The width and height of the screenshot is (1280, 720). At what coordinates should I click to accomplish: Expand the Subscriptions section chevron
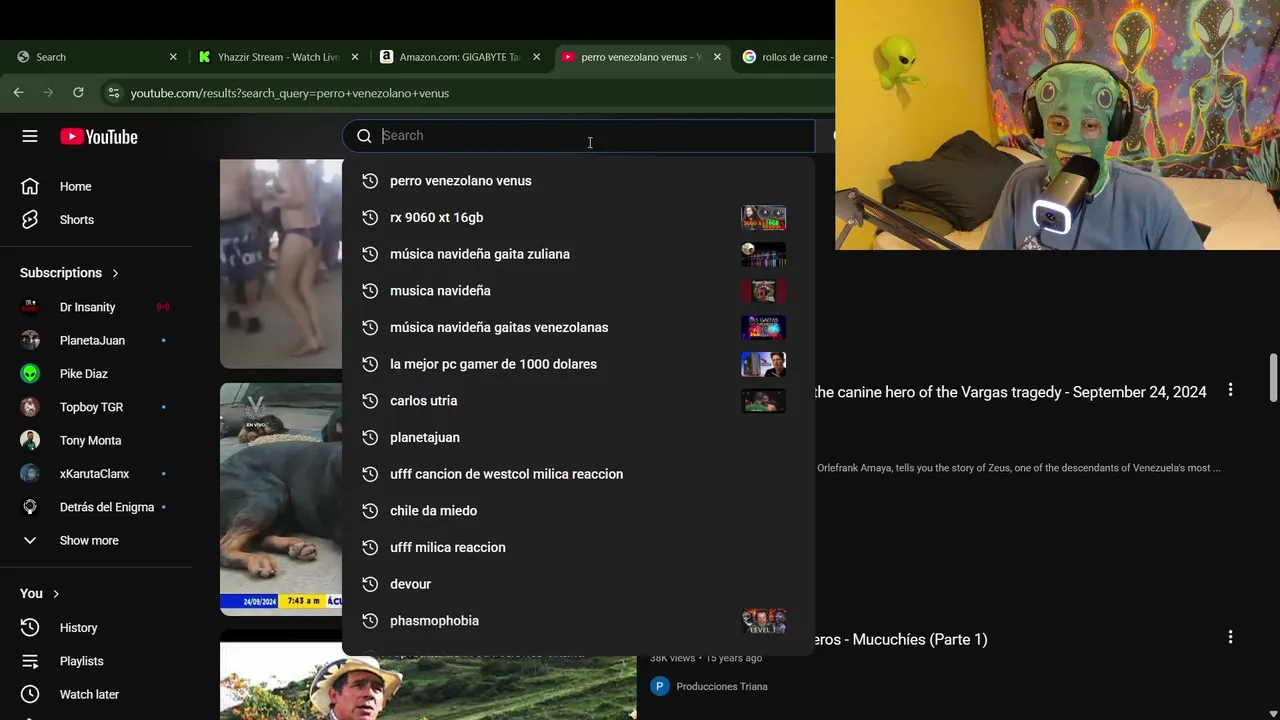coord(115,273)
